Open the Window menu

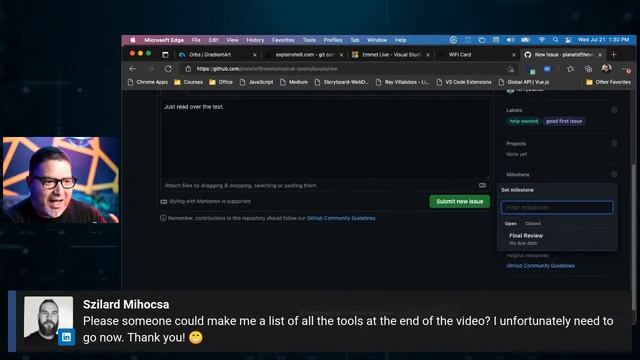tap(377, 40)
